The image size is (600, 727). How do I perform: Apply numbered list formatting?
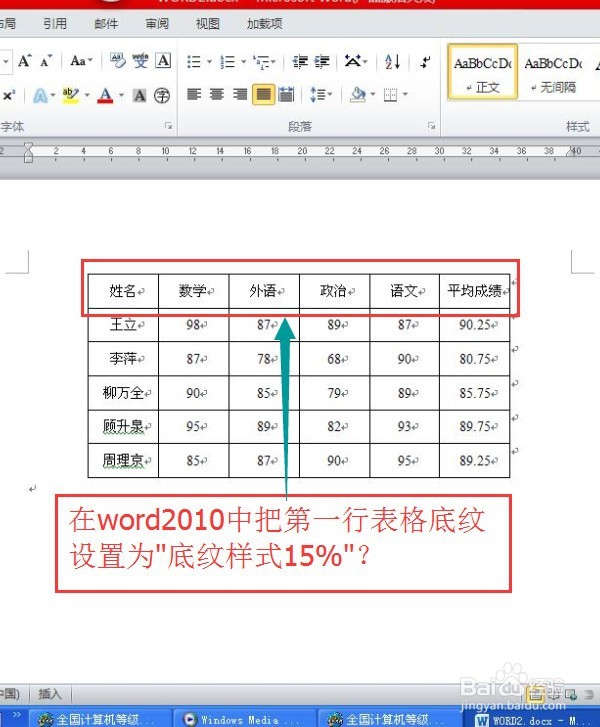227,62
